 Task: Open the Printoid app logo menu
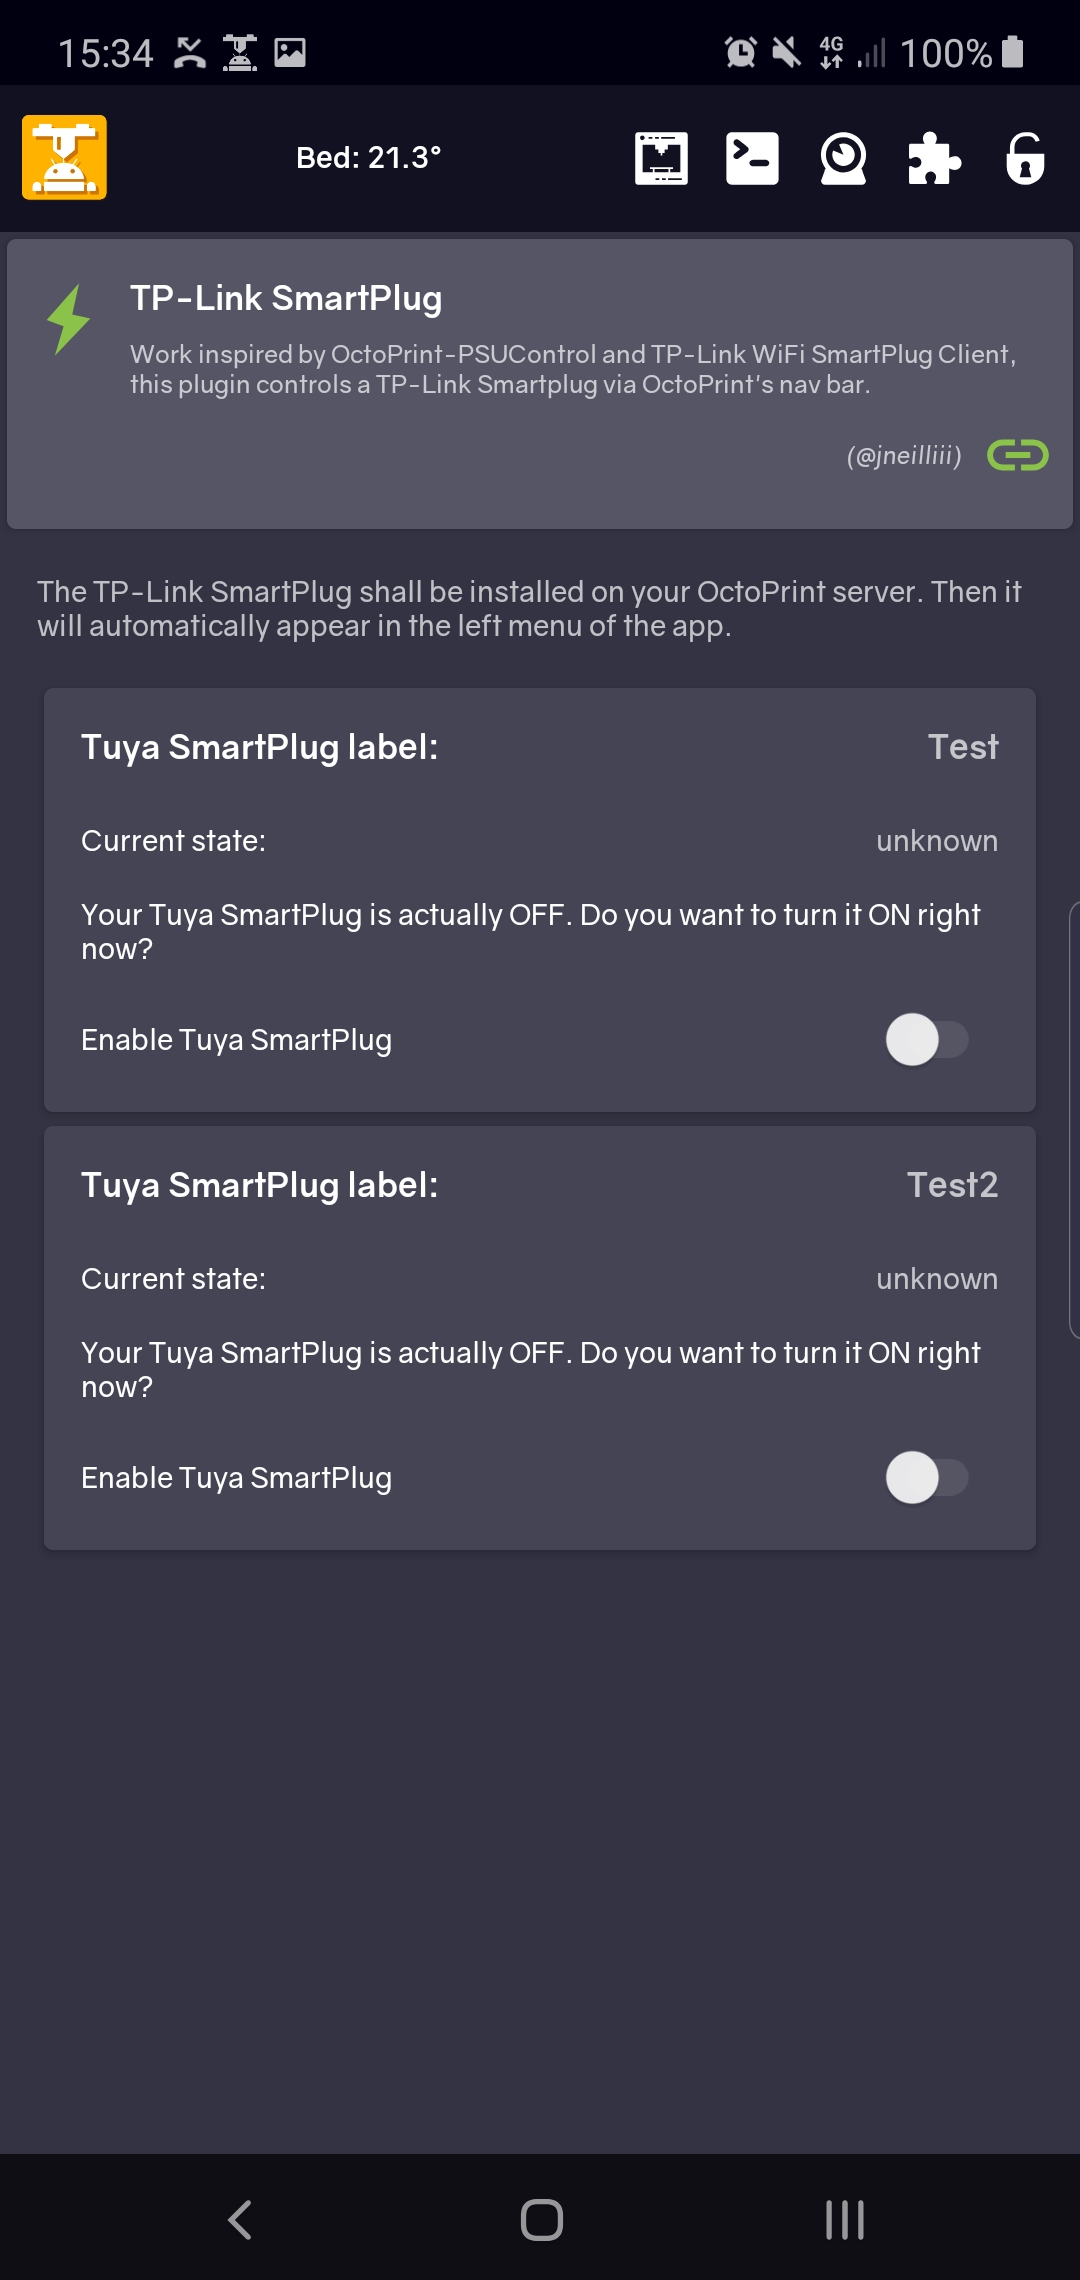click(x=64, y=158)
